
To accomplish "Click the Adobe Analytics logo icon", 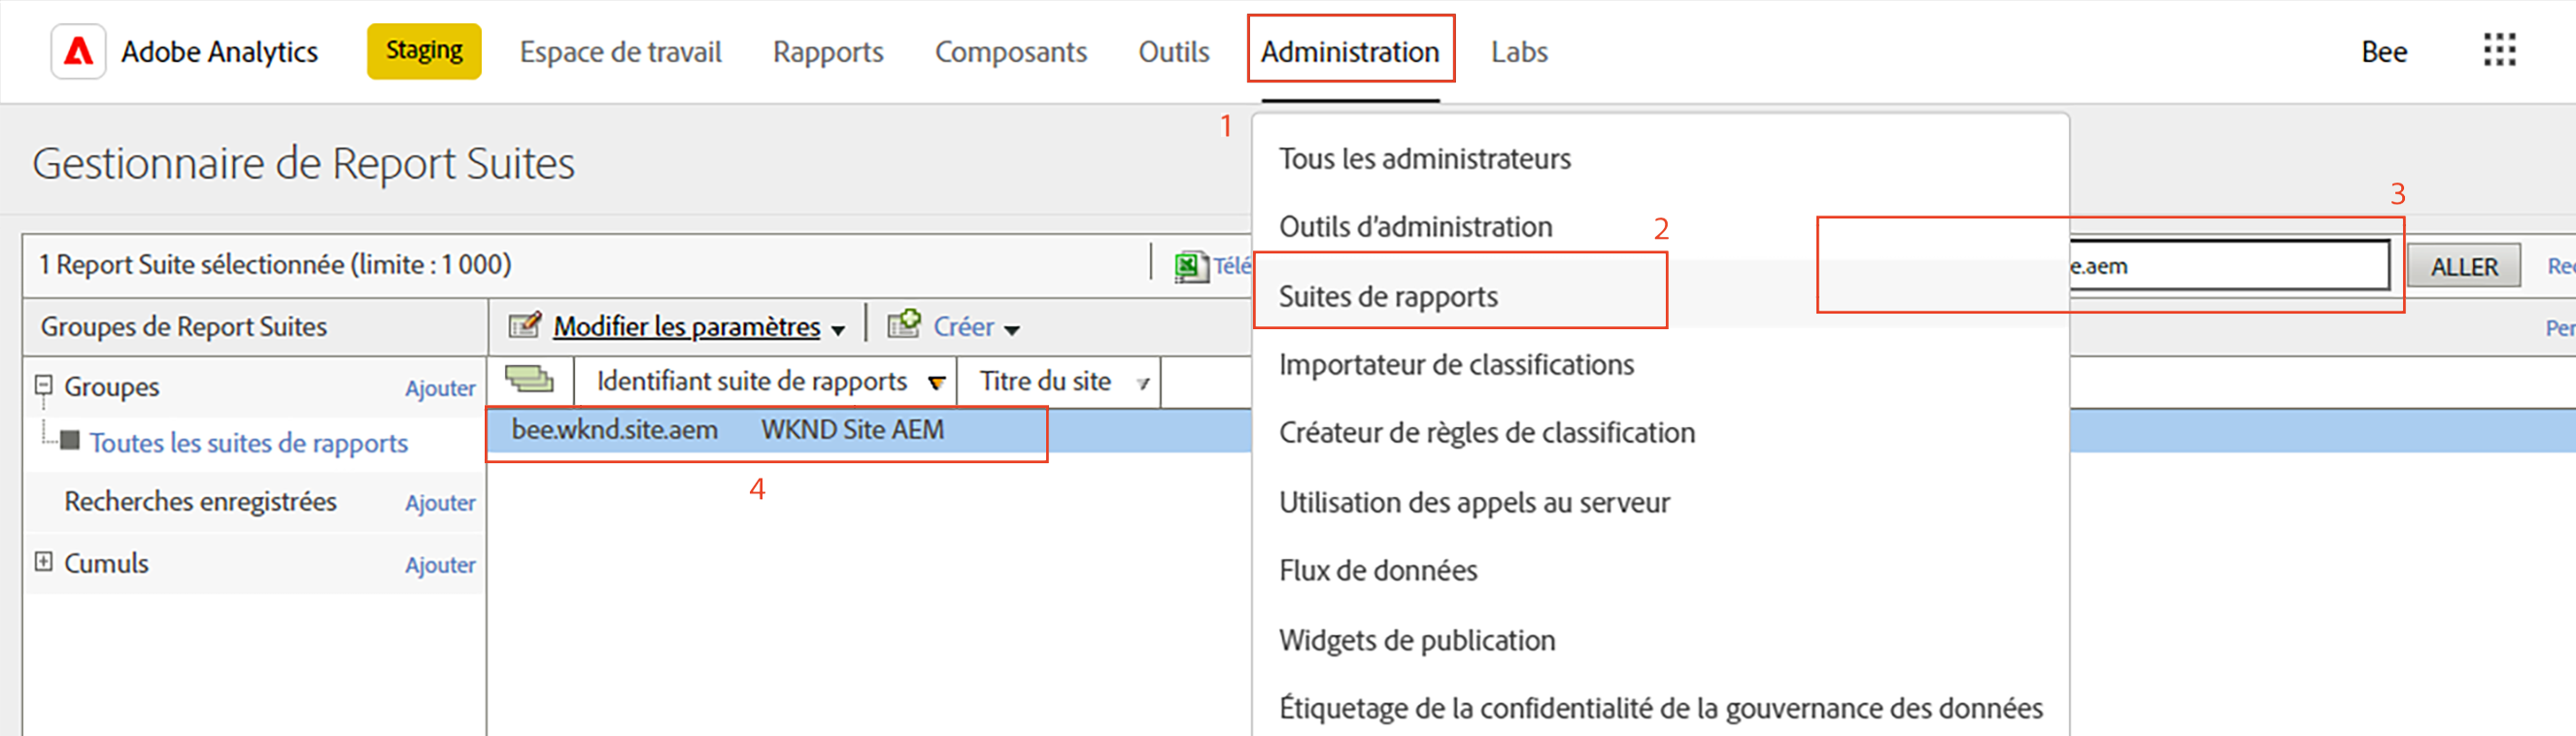I will (78, 51).
